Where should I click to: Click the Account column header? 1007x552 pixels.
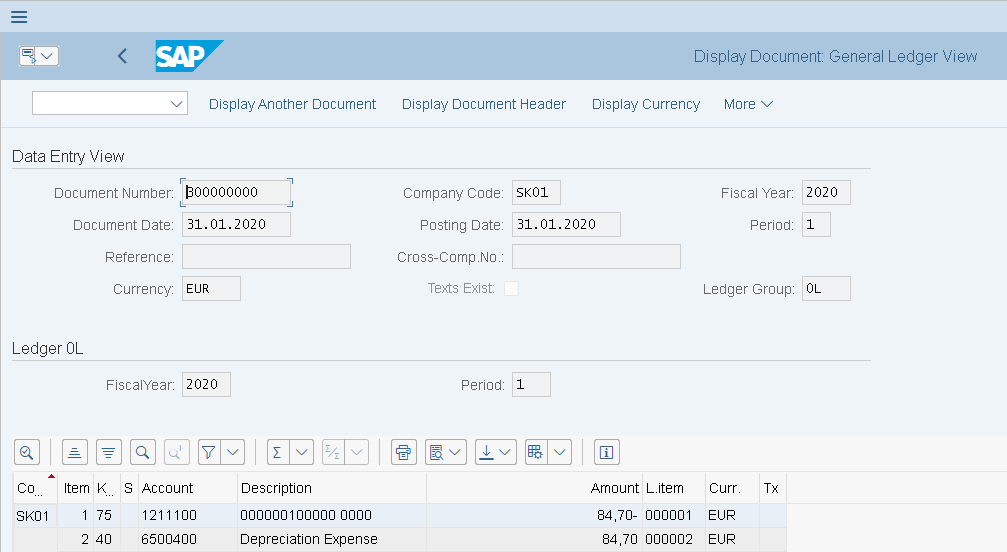tap(188, 488)
